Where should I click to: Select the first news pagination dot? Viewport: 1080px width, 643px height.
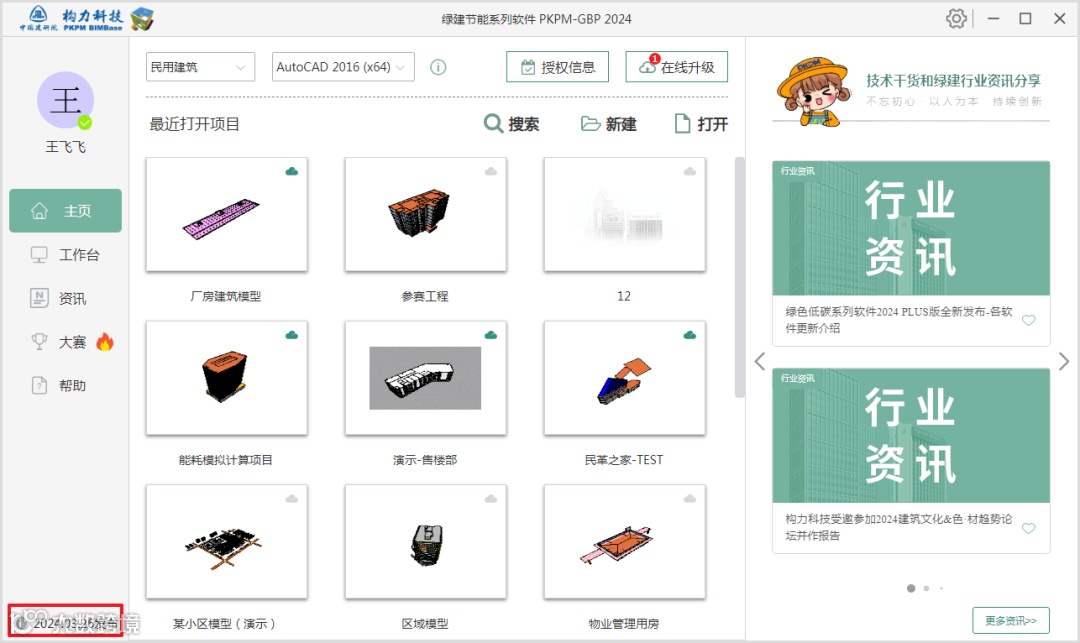[x=911, y=588]
